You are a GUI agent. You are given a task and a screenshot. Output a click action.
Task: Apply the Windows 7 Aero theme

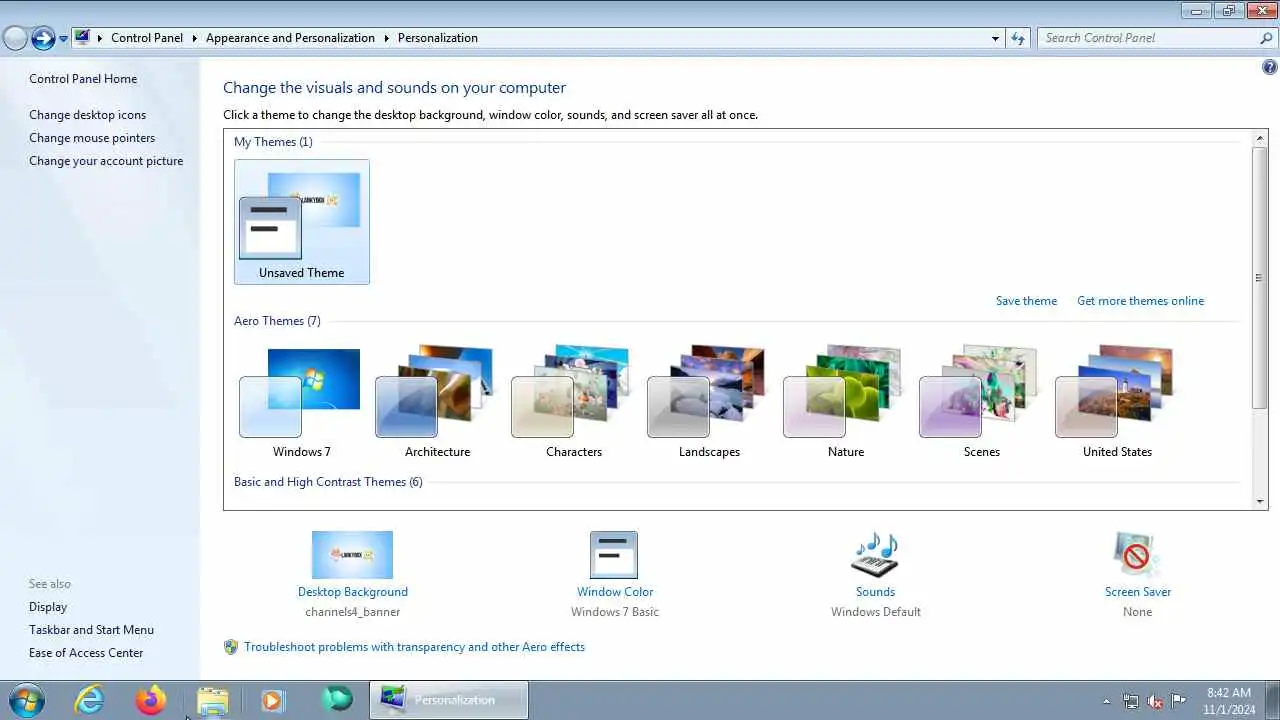tap(301, 401)
